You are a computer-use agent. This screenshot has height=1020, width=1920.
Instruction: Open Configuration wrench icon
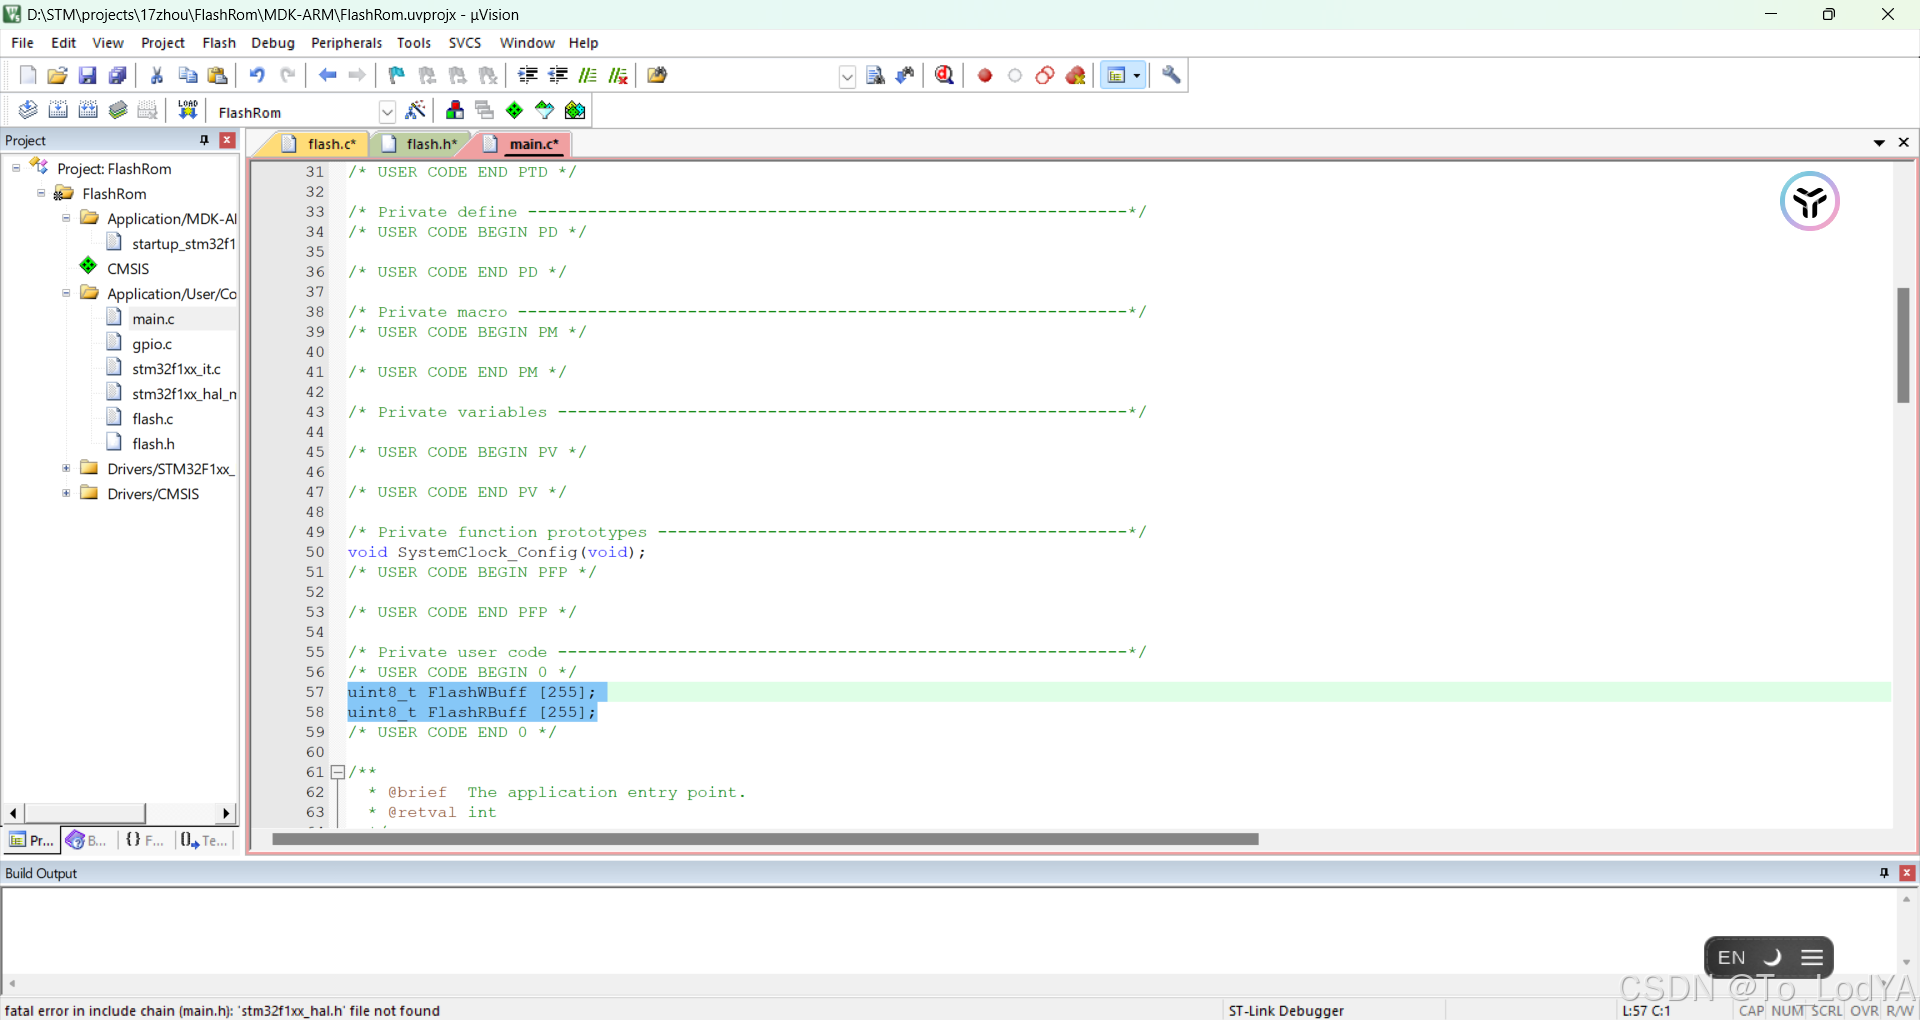pos(1171,75)
